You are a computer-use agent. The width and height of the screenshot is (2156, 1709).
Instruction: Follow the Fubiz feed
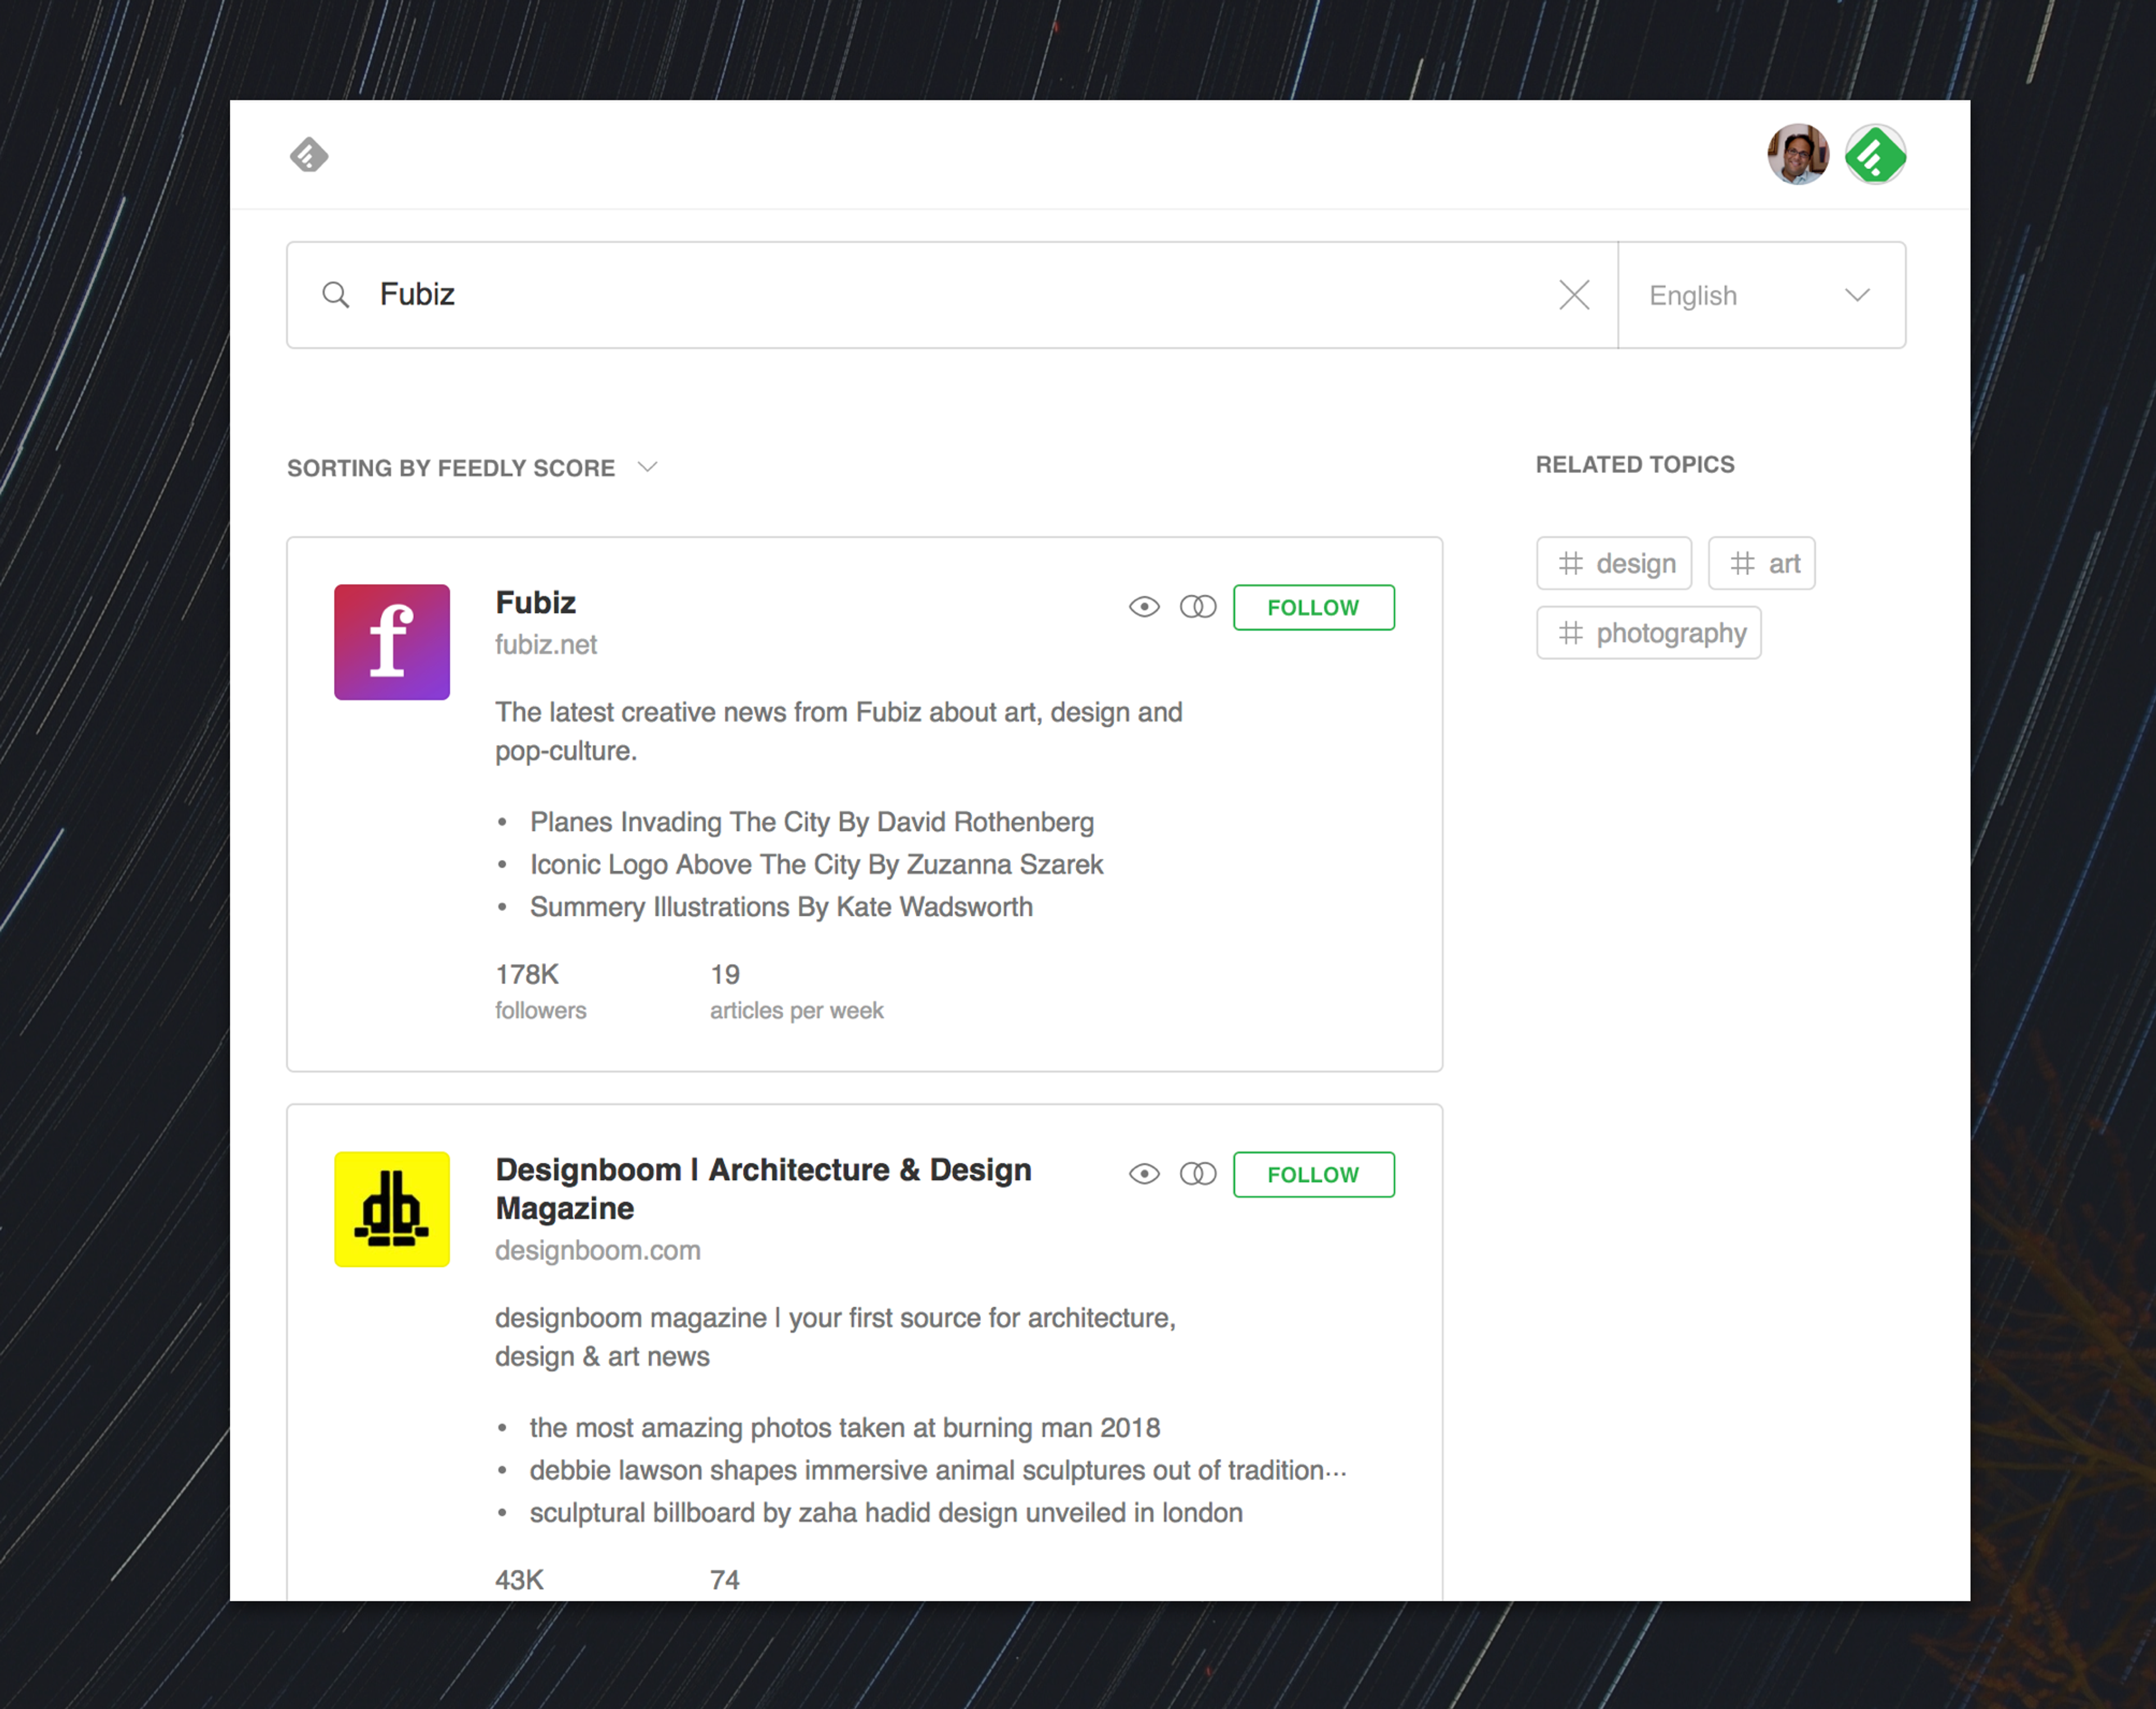1313,607
